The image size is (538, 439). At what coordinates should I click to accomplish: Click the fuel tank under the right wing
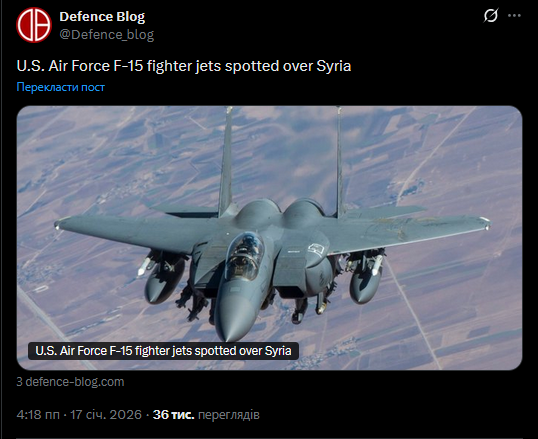click(x=364, y=283)
